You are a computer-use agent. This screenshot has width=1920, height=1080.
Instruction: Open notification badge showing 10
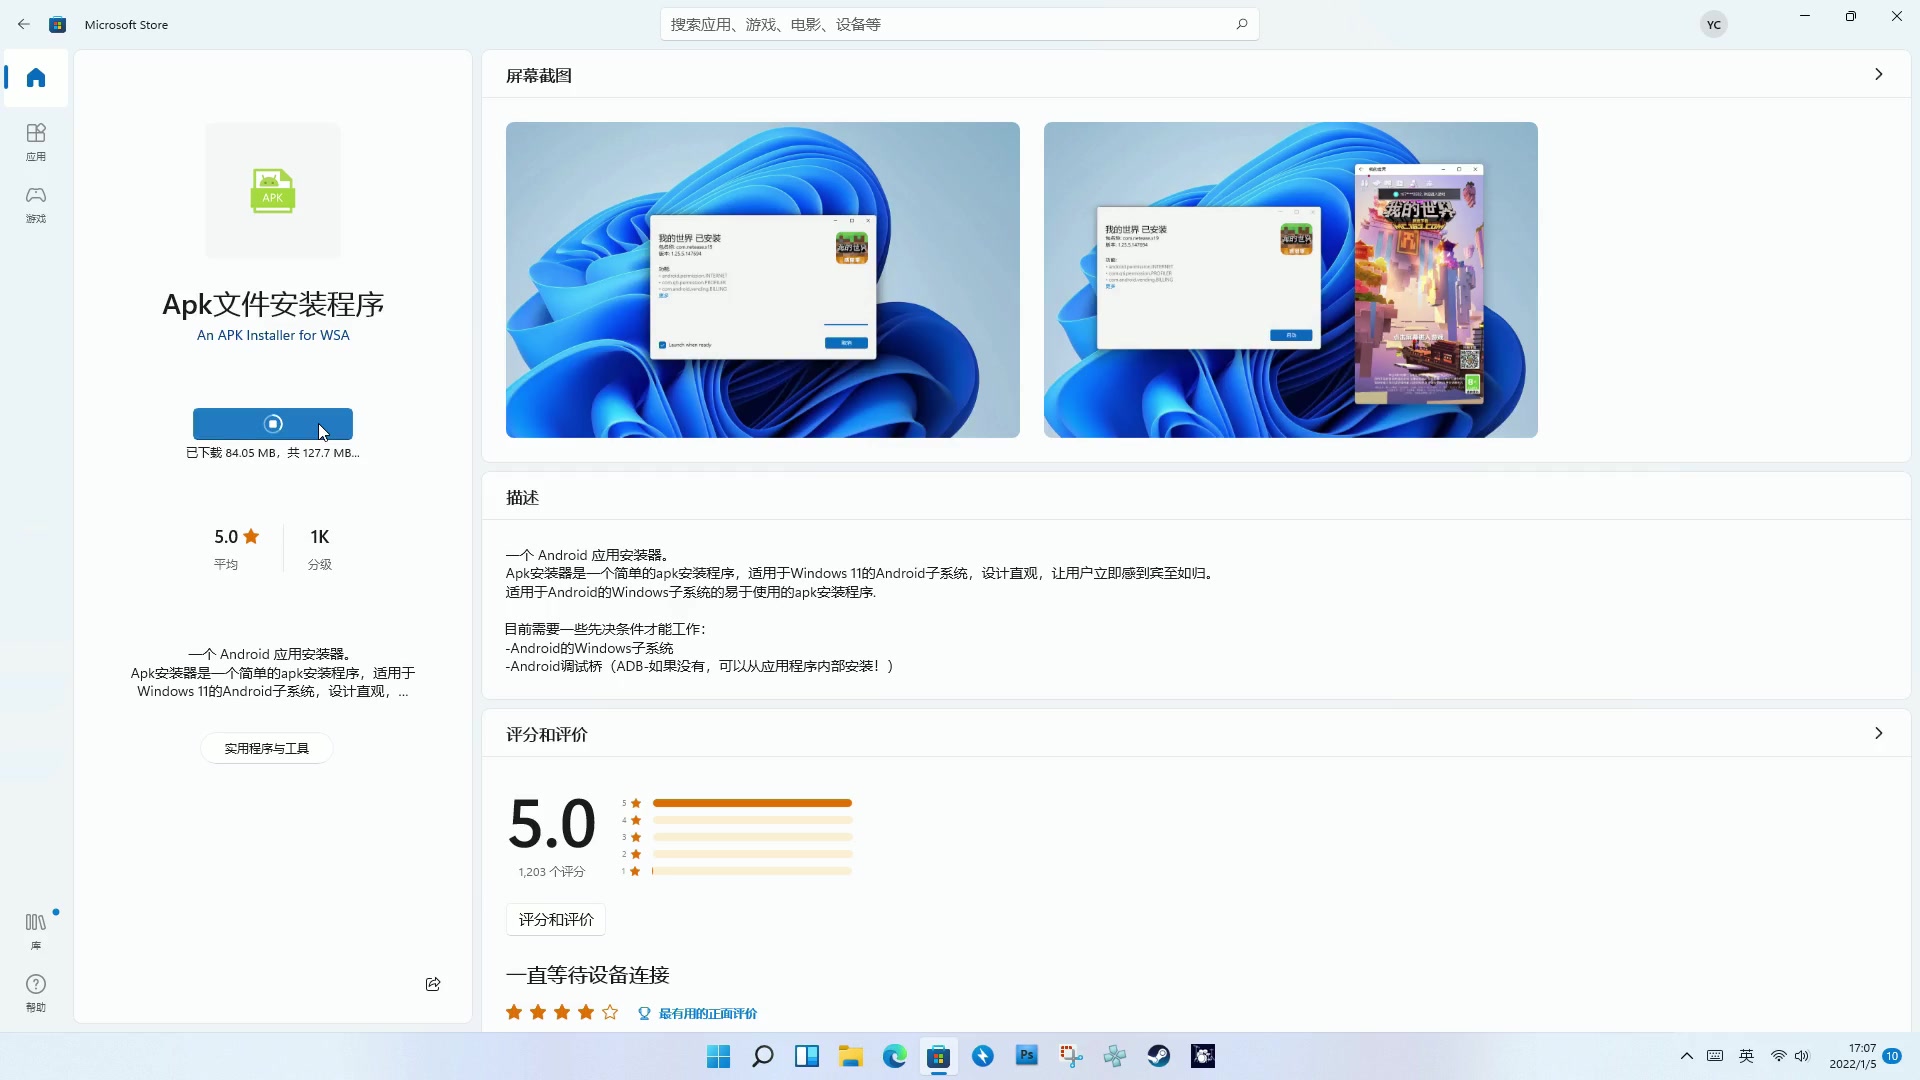pos(1892,1056)
